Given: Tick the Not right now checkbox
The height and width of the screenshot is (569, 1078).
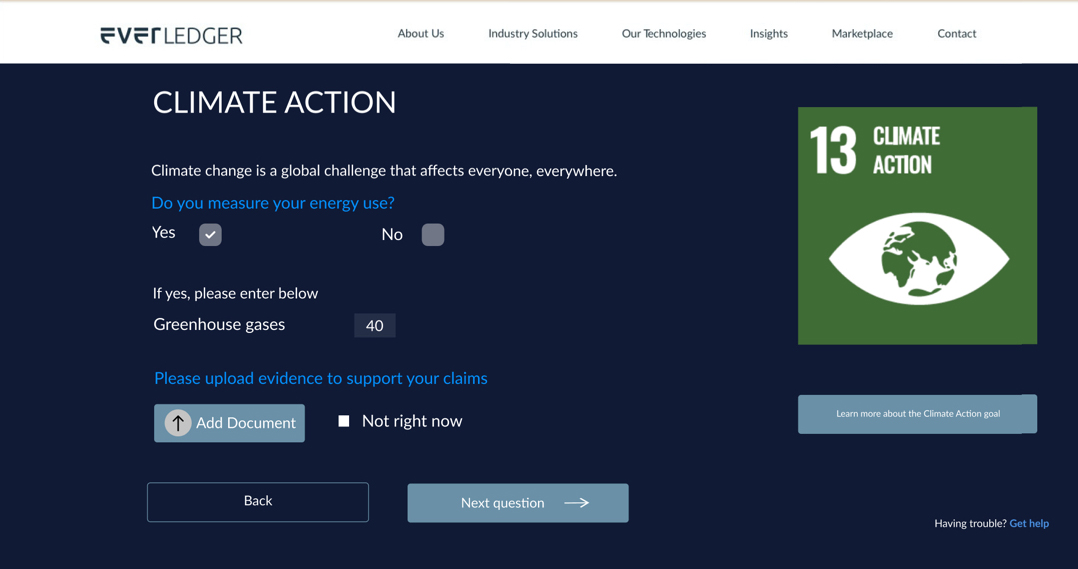Looking at the screenshot, I should click(344, 421).
